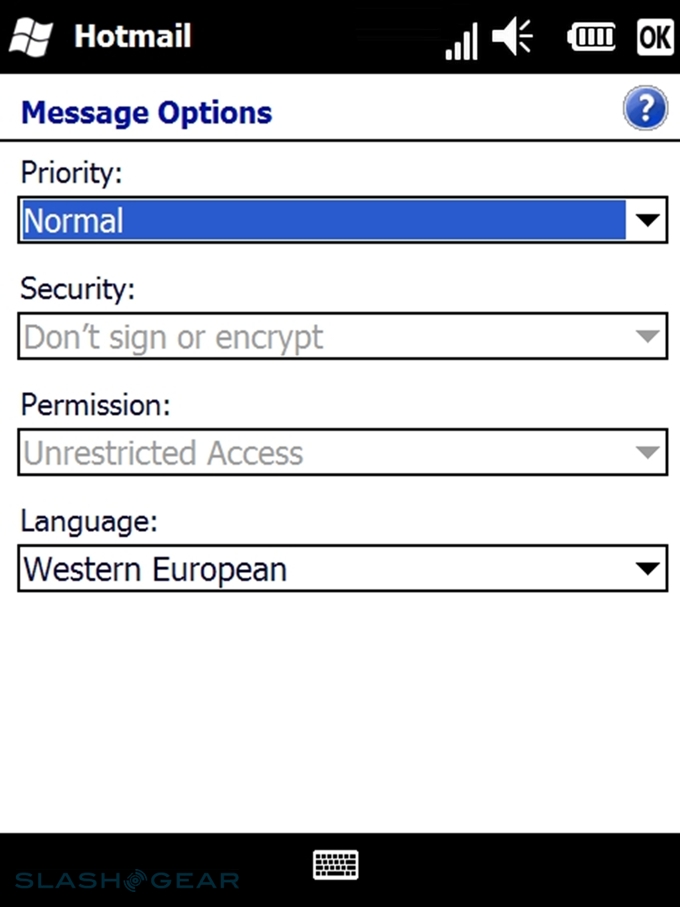Expand the Language dropdown arrow
Image resolution: width=680 pixels, height=907 pixels.
click(x=649, y=569)
